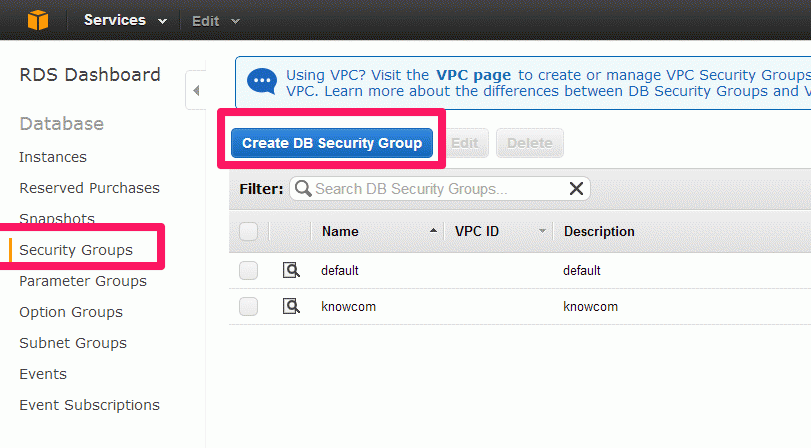Check the default security group row checkbox

[248, 270]
